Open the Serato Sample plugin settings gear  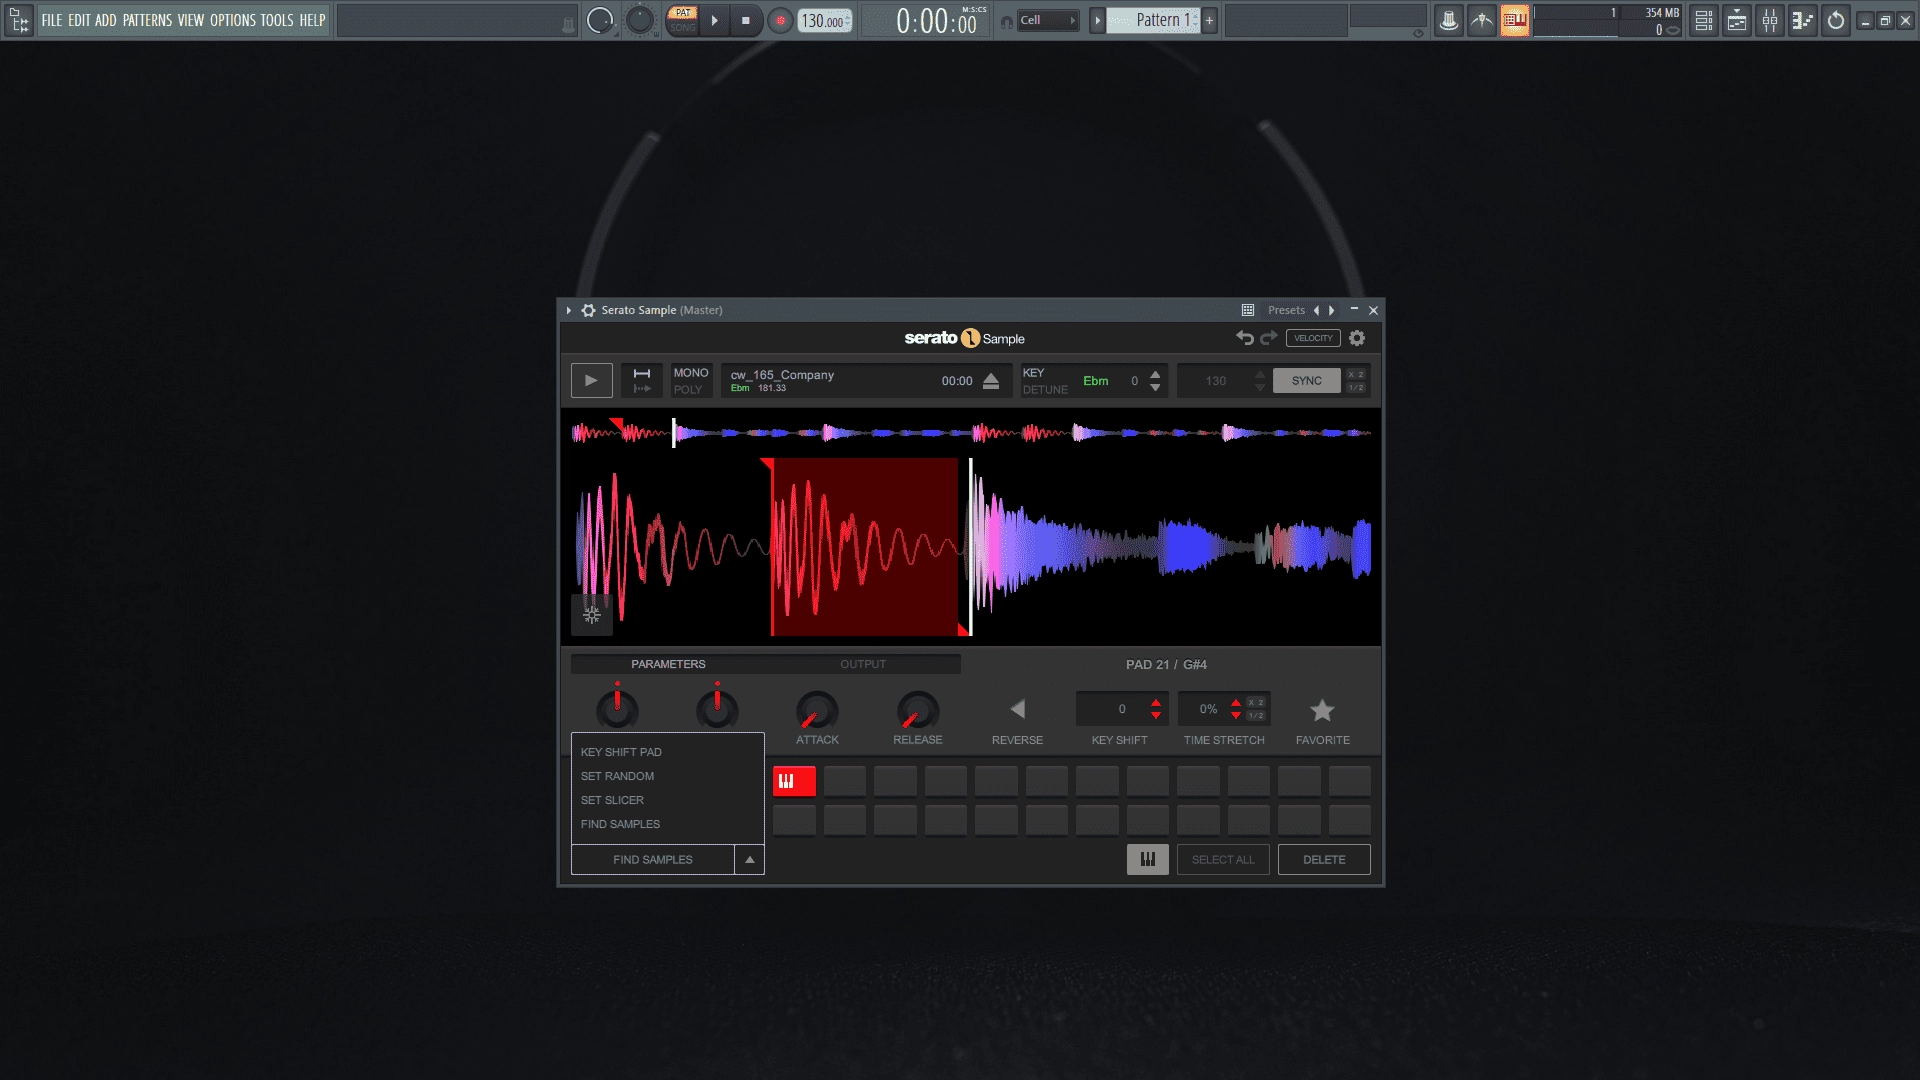[1357, 338]
